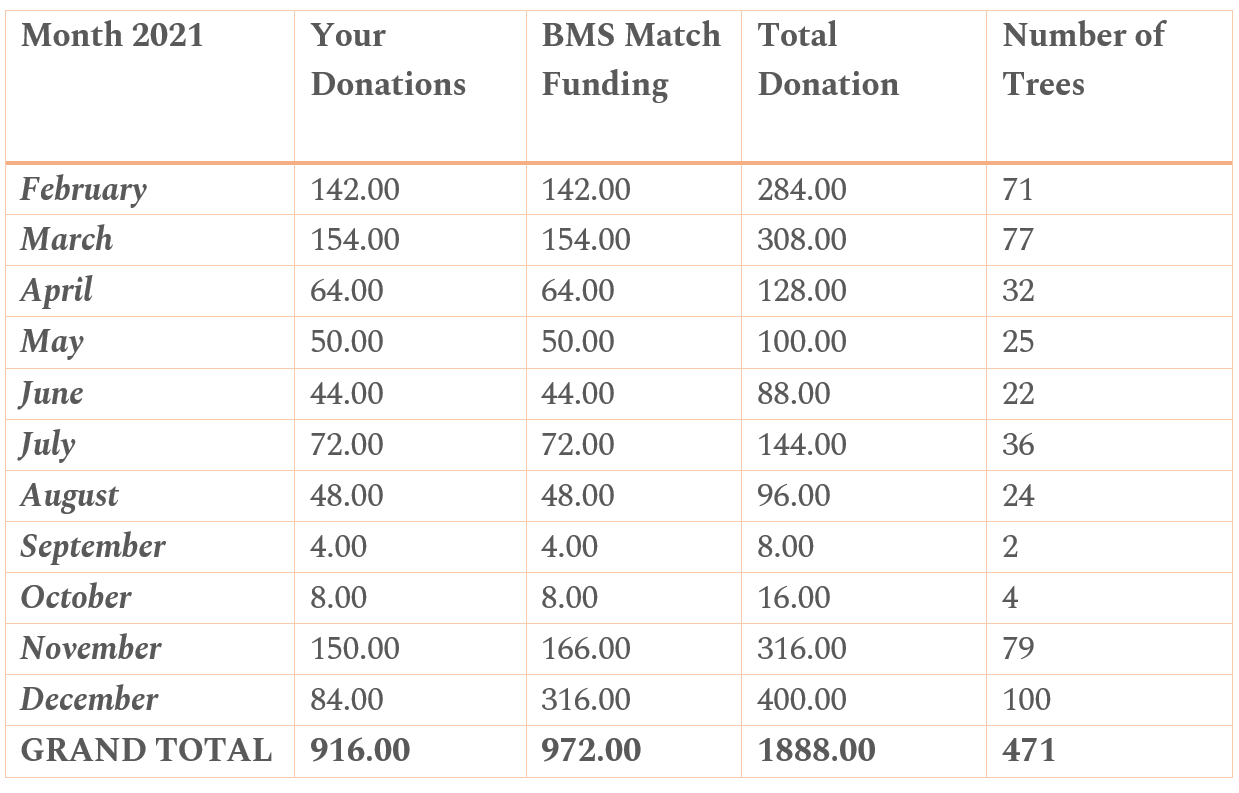Select the Month 2021 header cell
The height and width of the screenshot is (793, 1239).
(150, 86)
